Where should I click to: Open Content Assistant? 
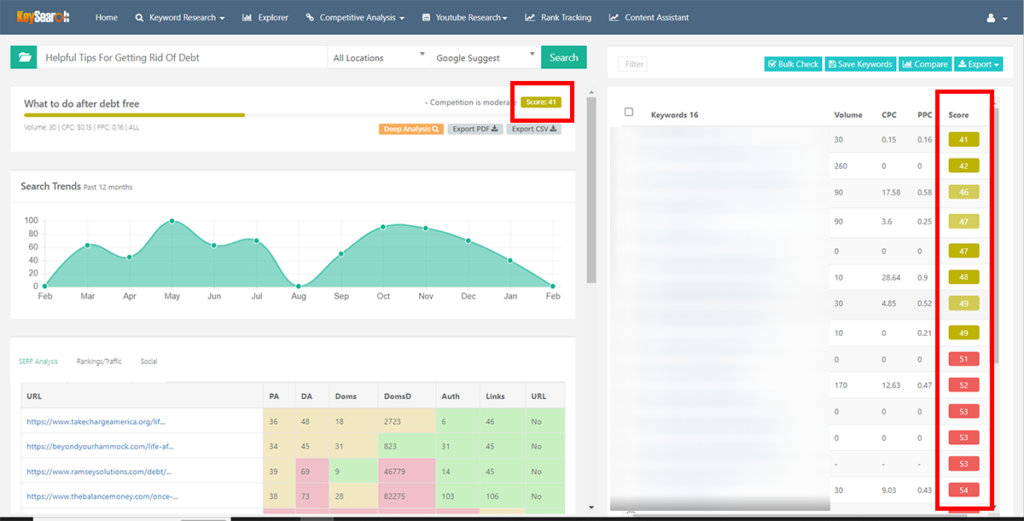(649, 18)
